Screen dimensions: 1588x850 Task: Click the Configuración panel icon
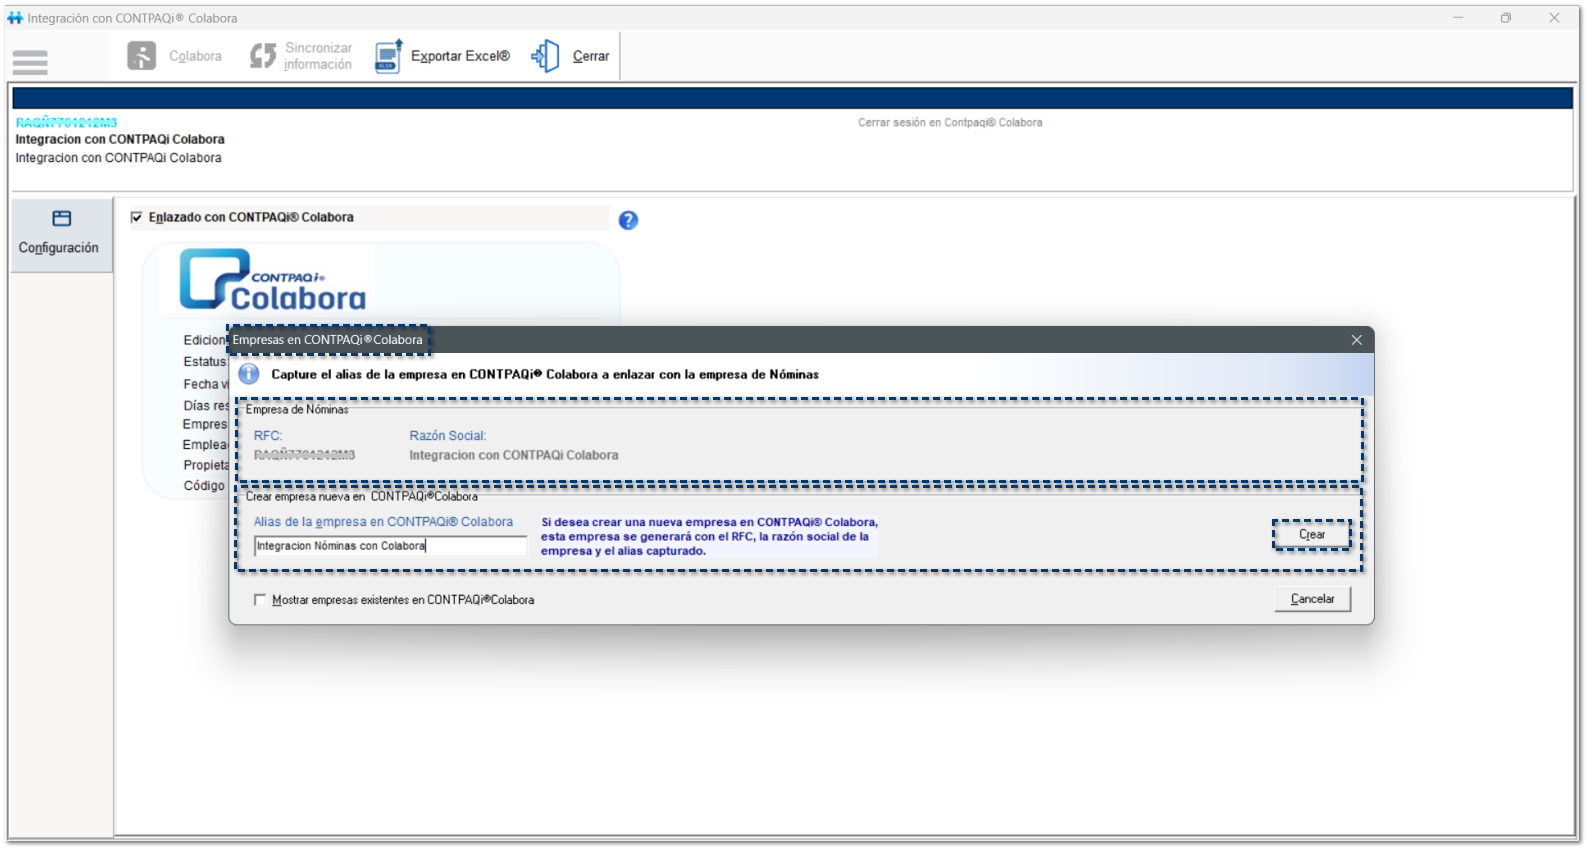coord(62,219)
